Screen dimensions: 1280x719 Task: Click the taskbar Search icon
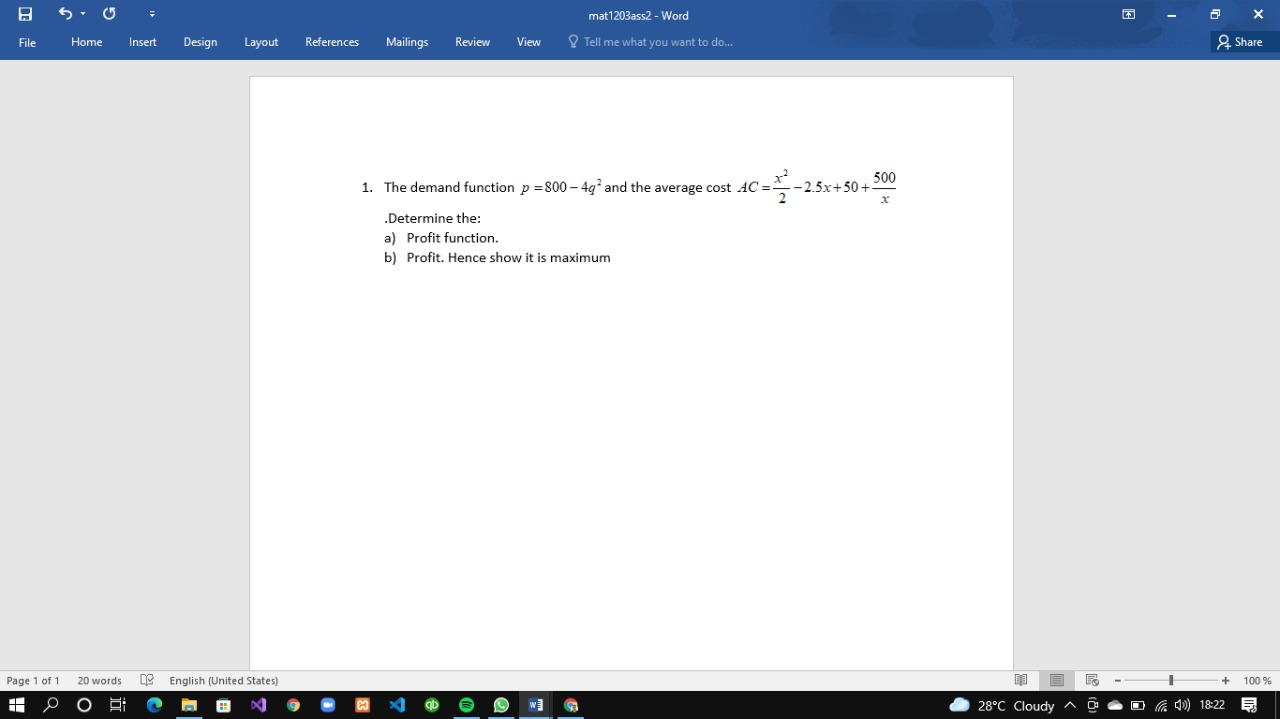tap(50, 705)
